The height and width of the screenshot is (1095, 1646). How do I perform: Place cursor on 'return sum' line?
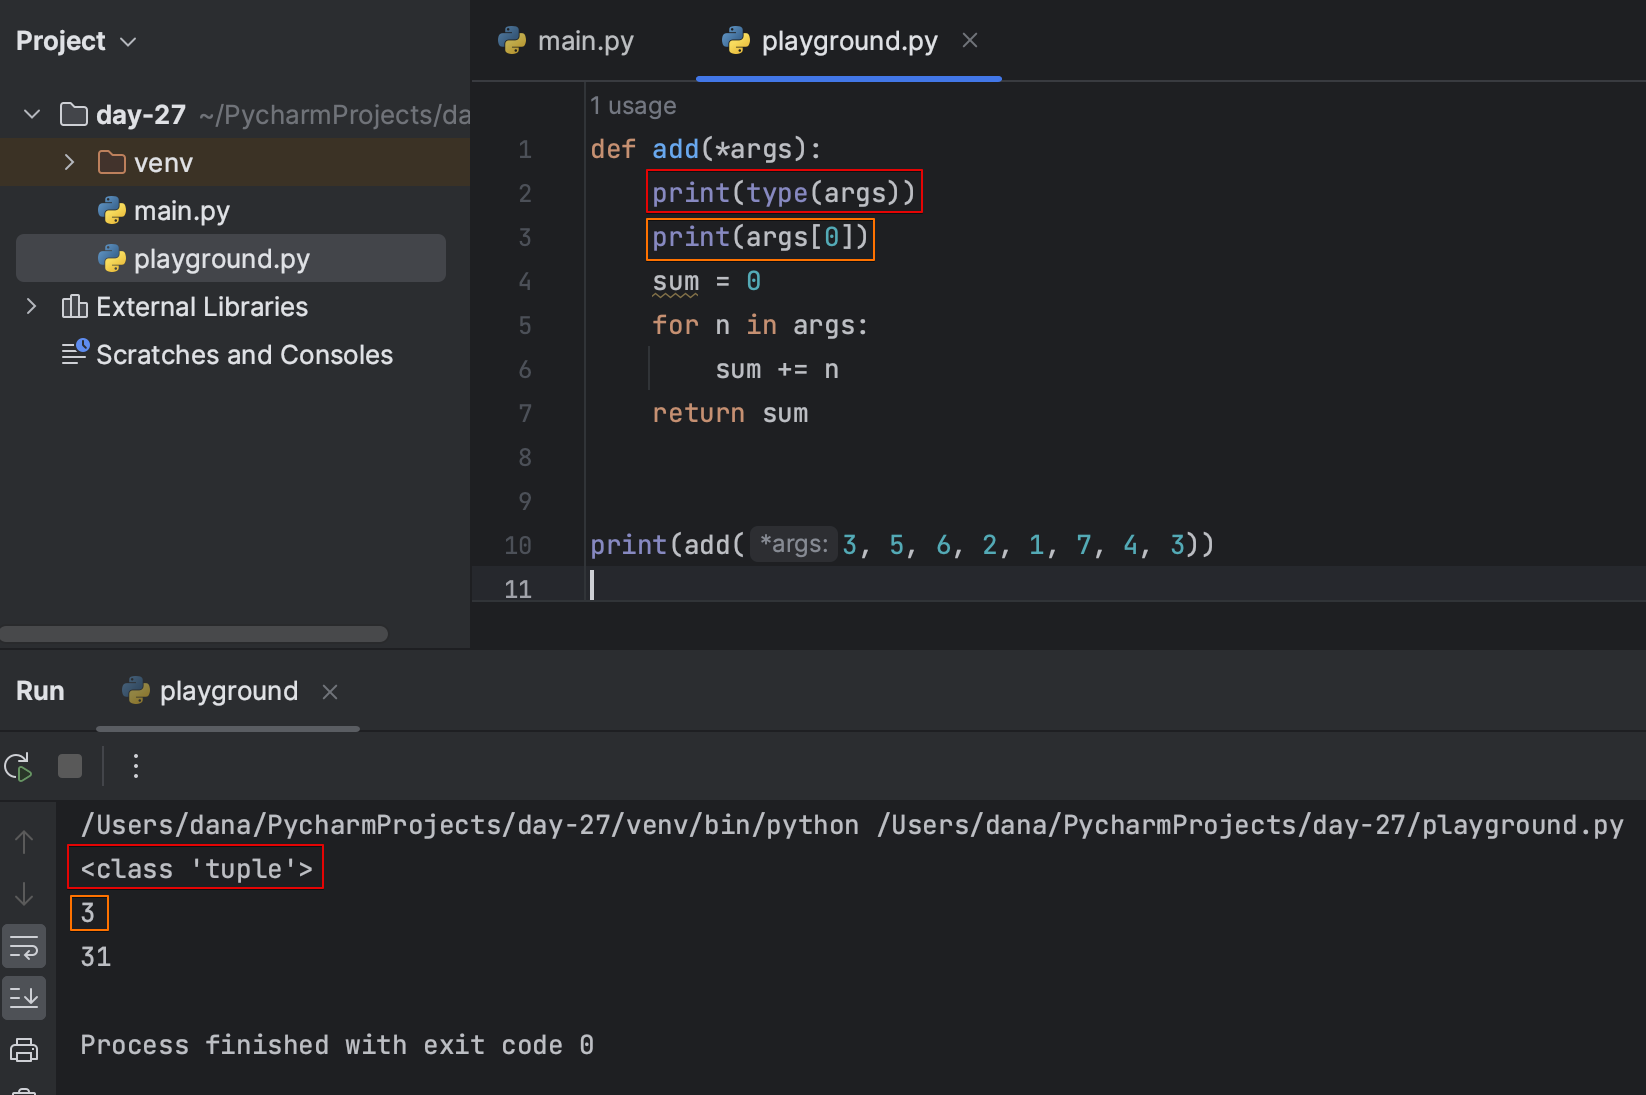pyautogui.click(x=730, y=413)
